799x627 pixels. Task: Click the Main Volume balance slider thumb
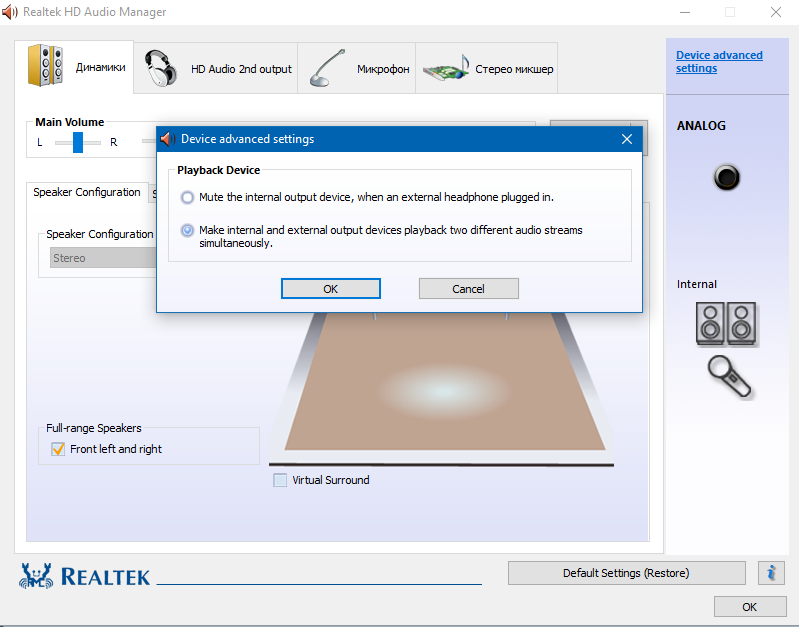click(x=78, y=142)
